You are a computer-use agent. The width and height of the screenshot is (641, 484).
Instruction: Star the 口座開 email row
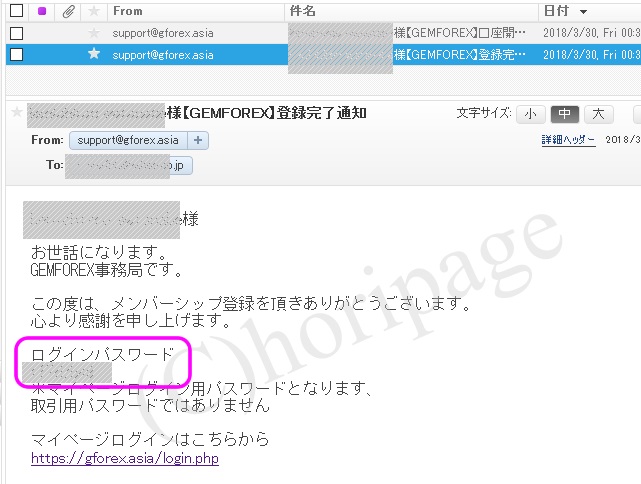pos(94,33)
